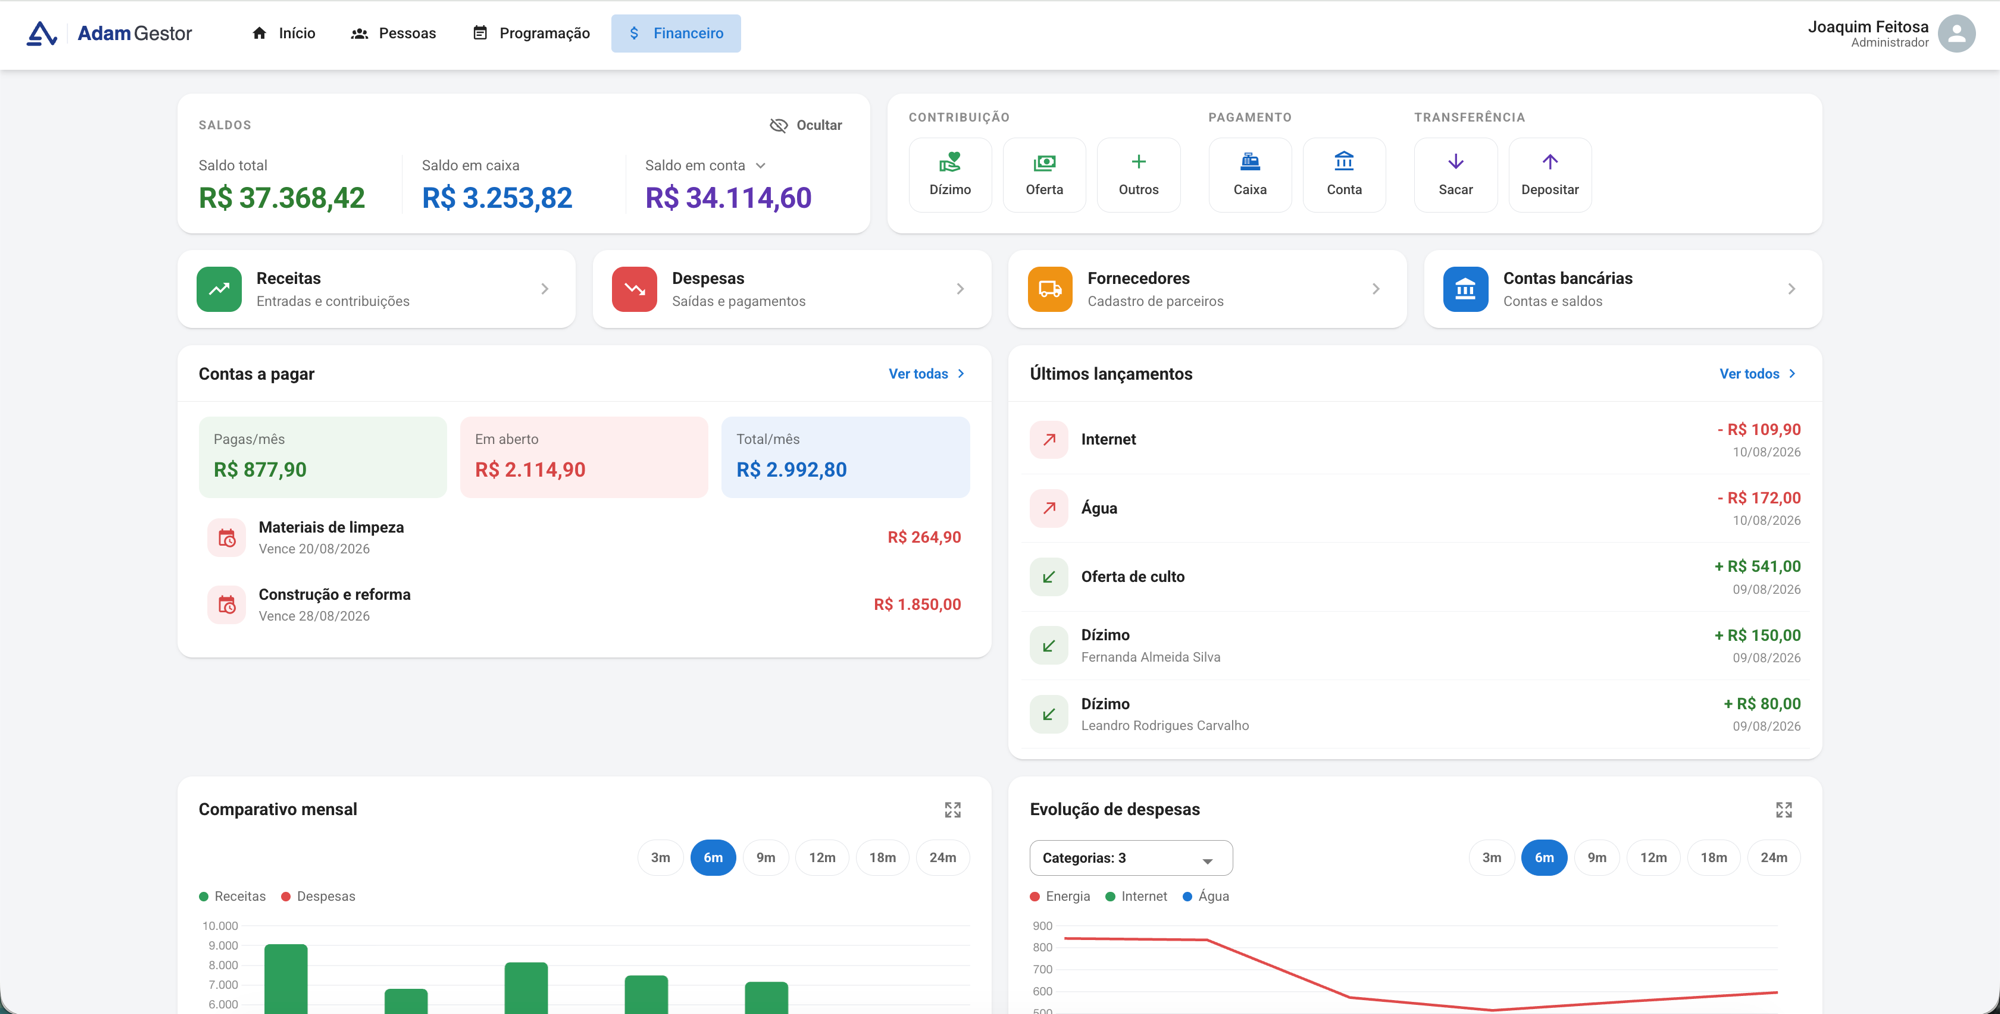Go to the Início menu

[284, 33]
